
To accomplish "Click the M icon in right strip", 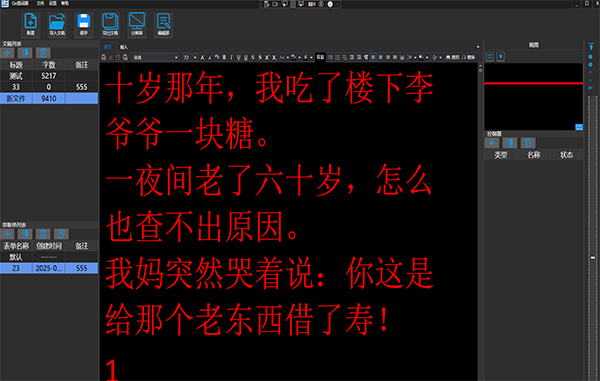I will pyautogui.click(x=590, y=88).
